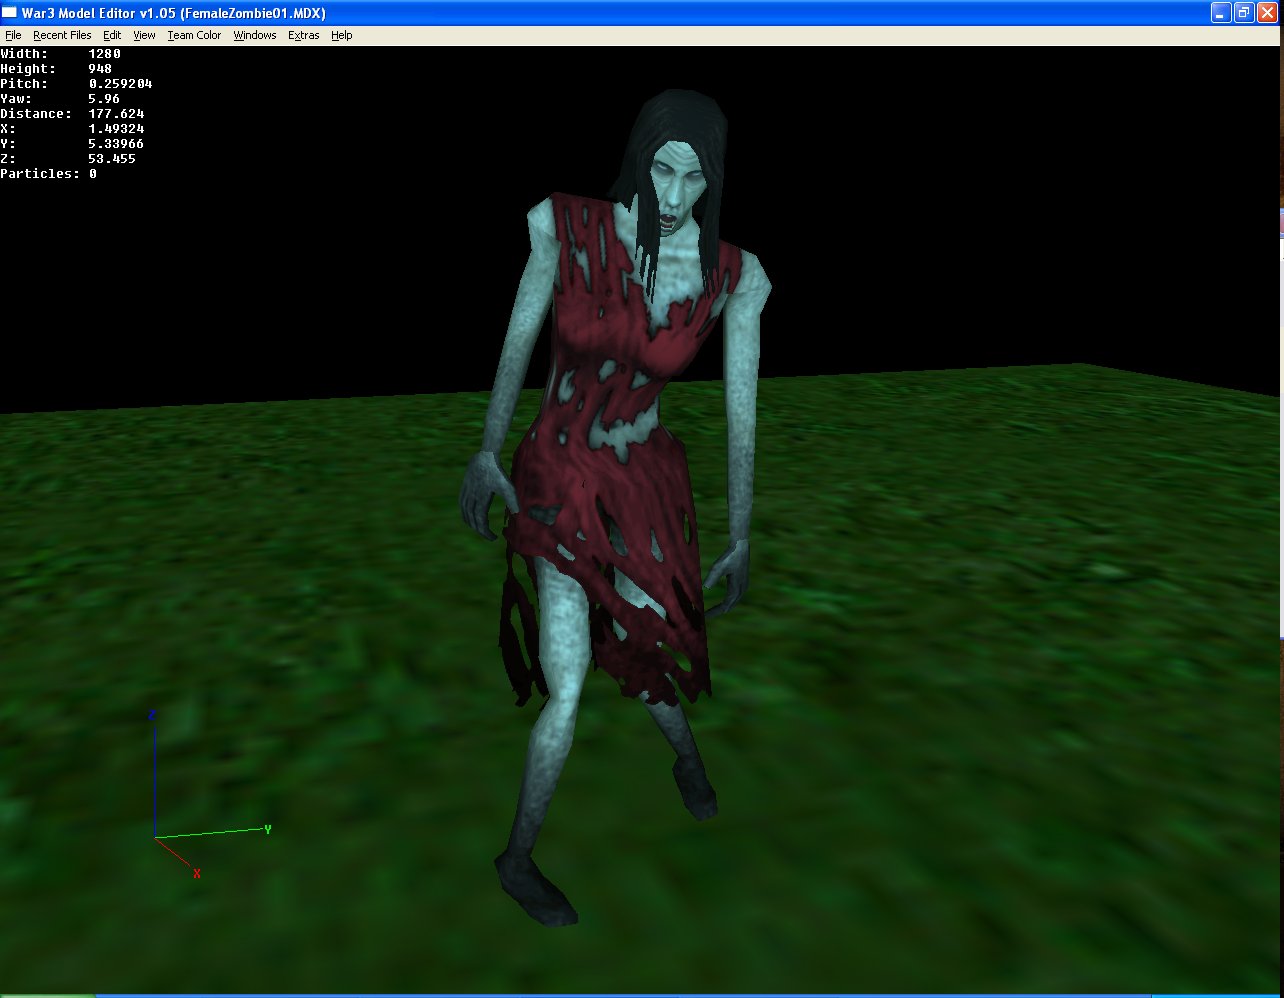Minimize the War3 Model Editor window
The height and width of the screenshot is (998, 1284).
pyautogui.click(x=1221, y=13)
